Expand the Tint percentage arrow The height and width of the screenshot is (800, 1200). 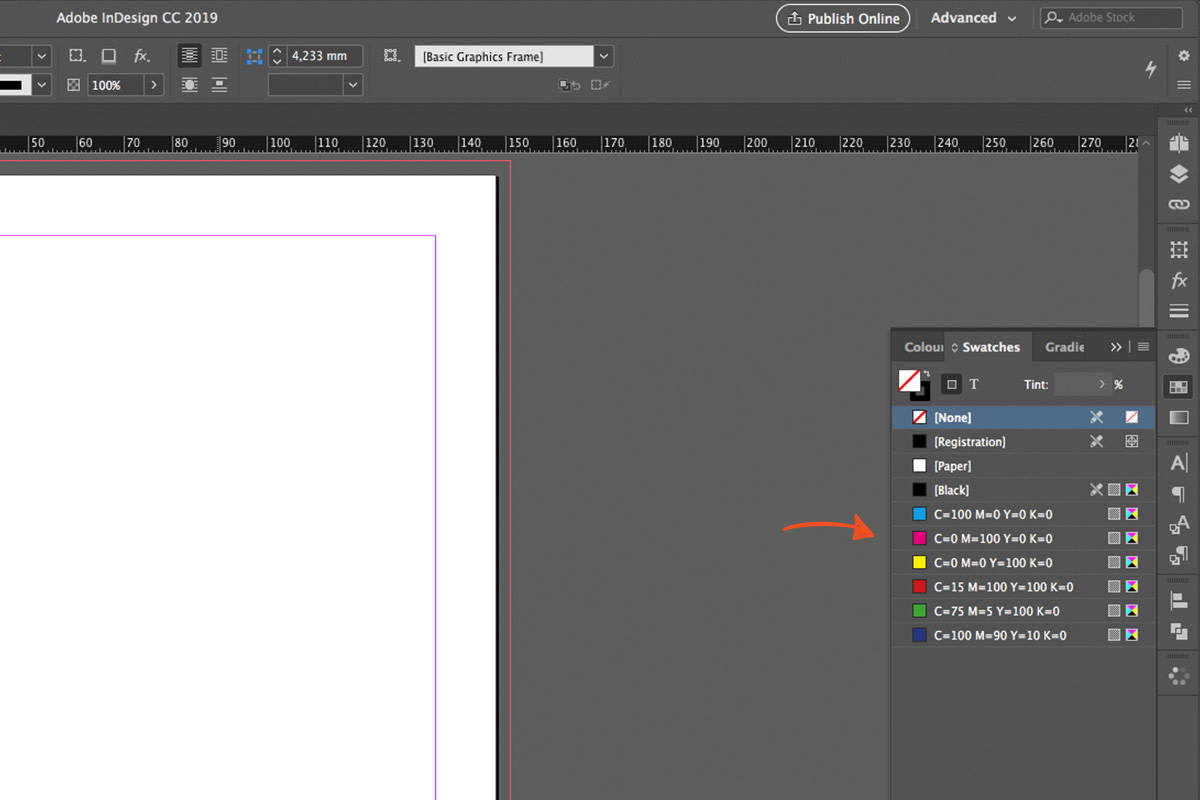tap(1102, 384)
